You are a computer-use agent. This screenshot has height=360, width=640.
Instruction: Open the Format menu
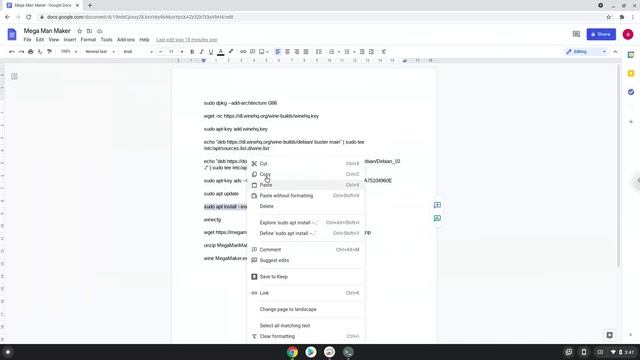(88, 40)
